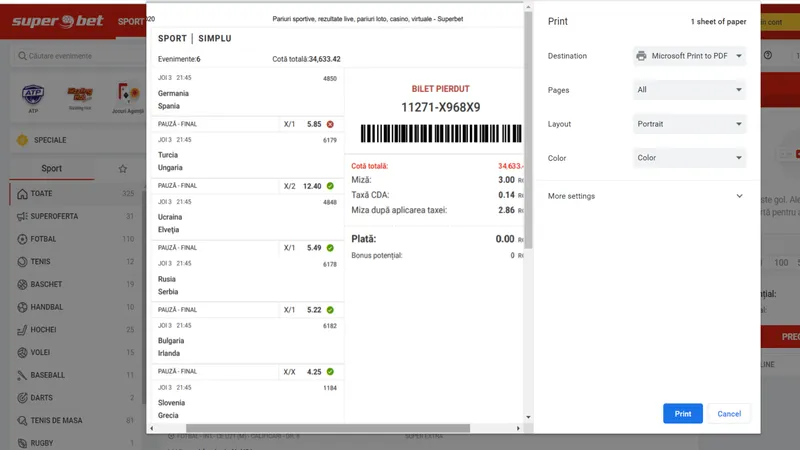Click the Plată amount 0.00
800x450 pixels.
tap(505, 239)
